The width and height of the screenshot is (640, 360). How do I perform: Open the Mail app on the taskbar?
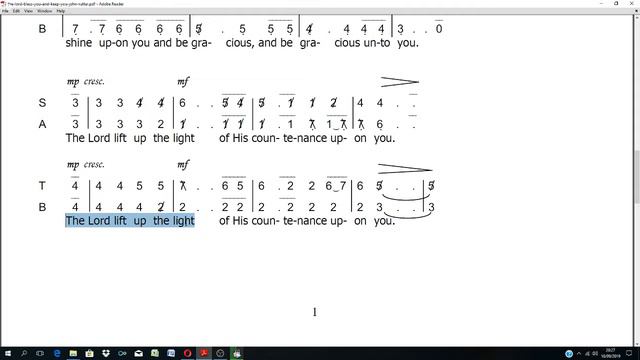pyautogui.click(x=138, y=353)
